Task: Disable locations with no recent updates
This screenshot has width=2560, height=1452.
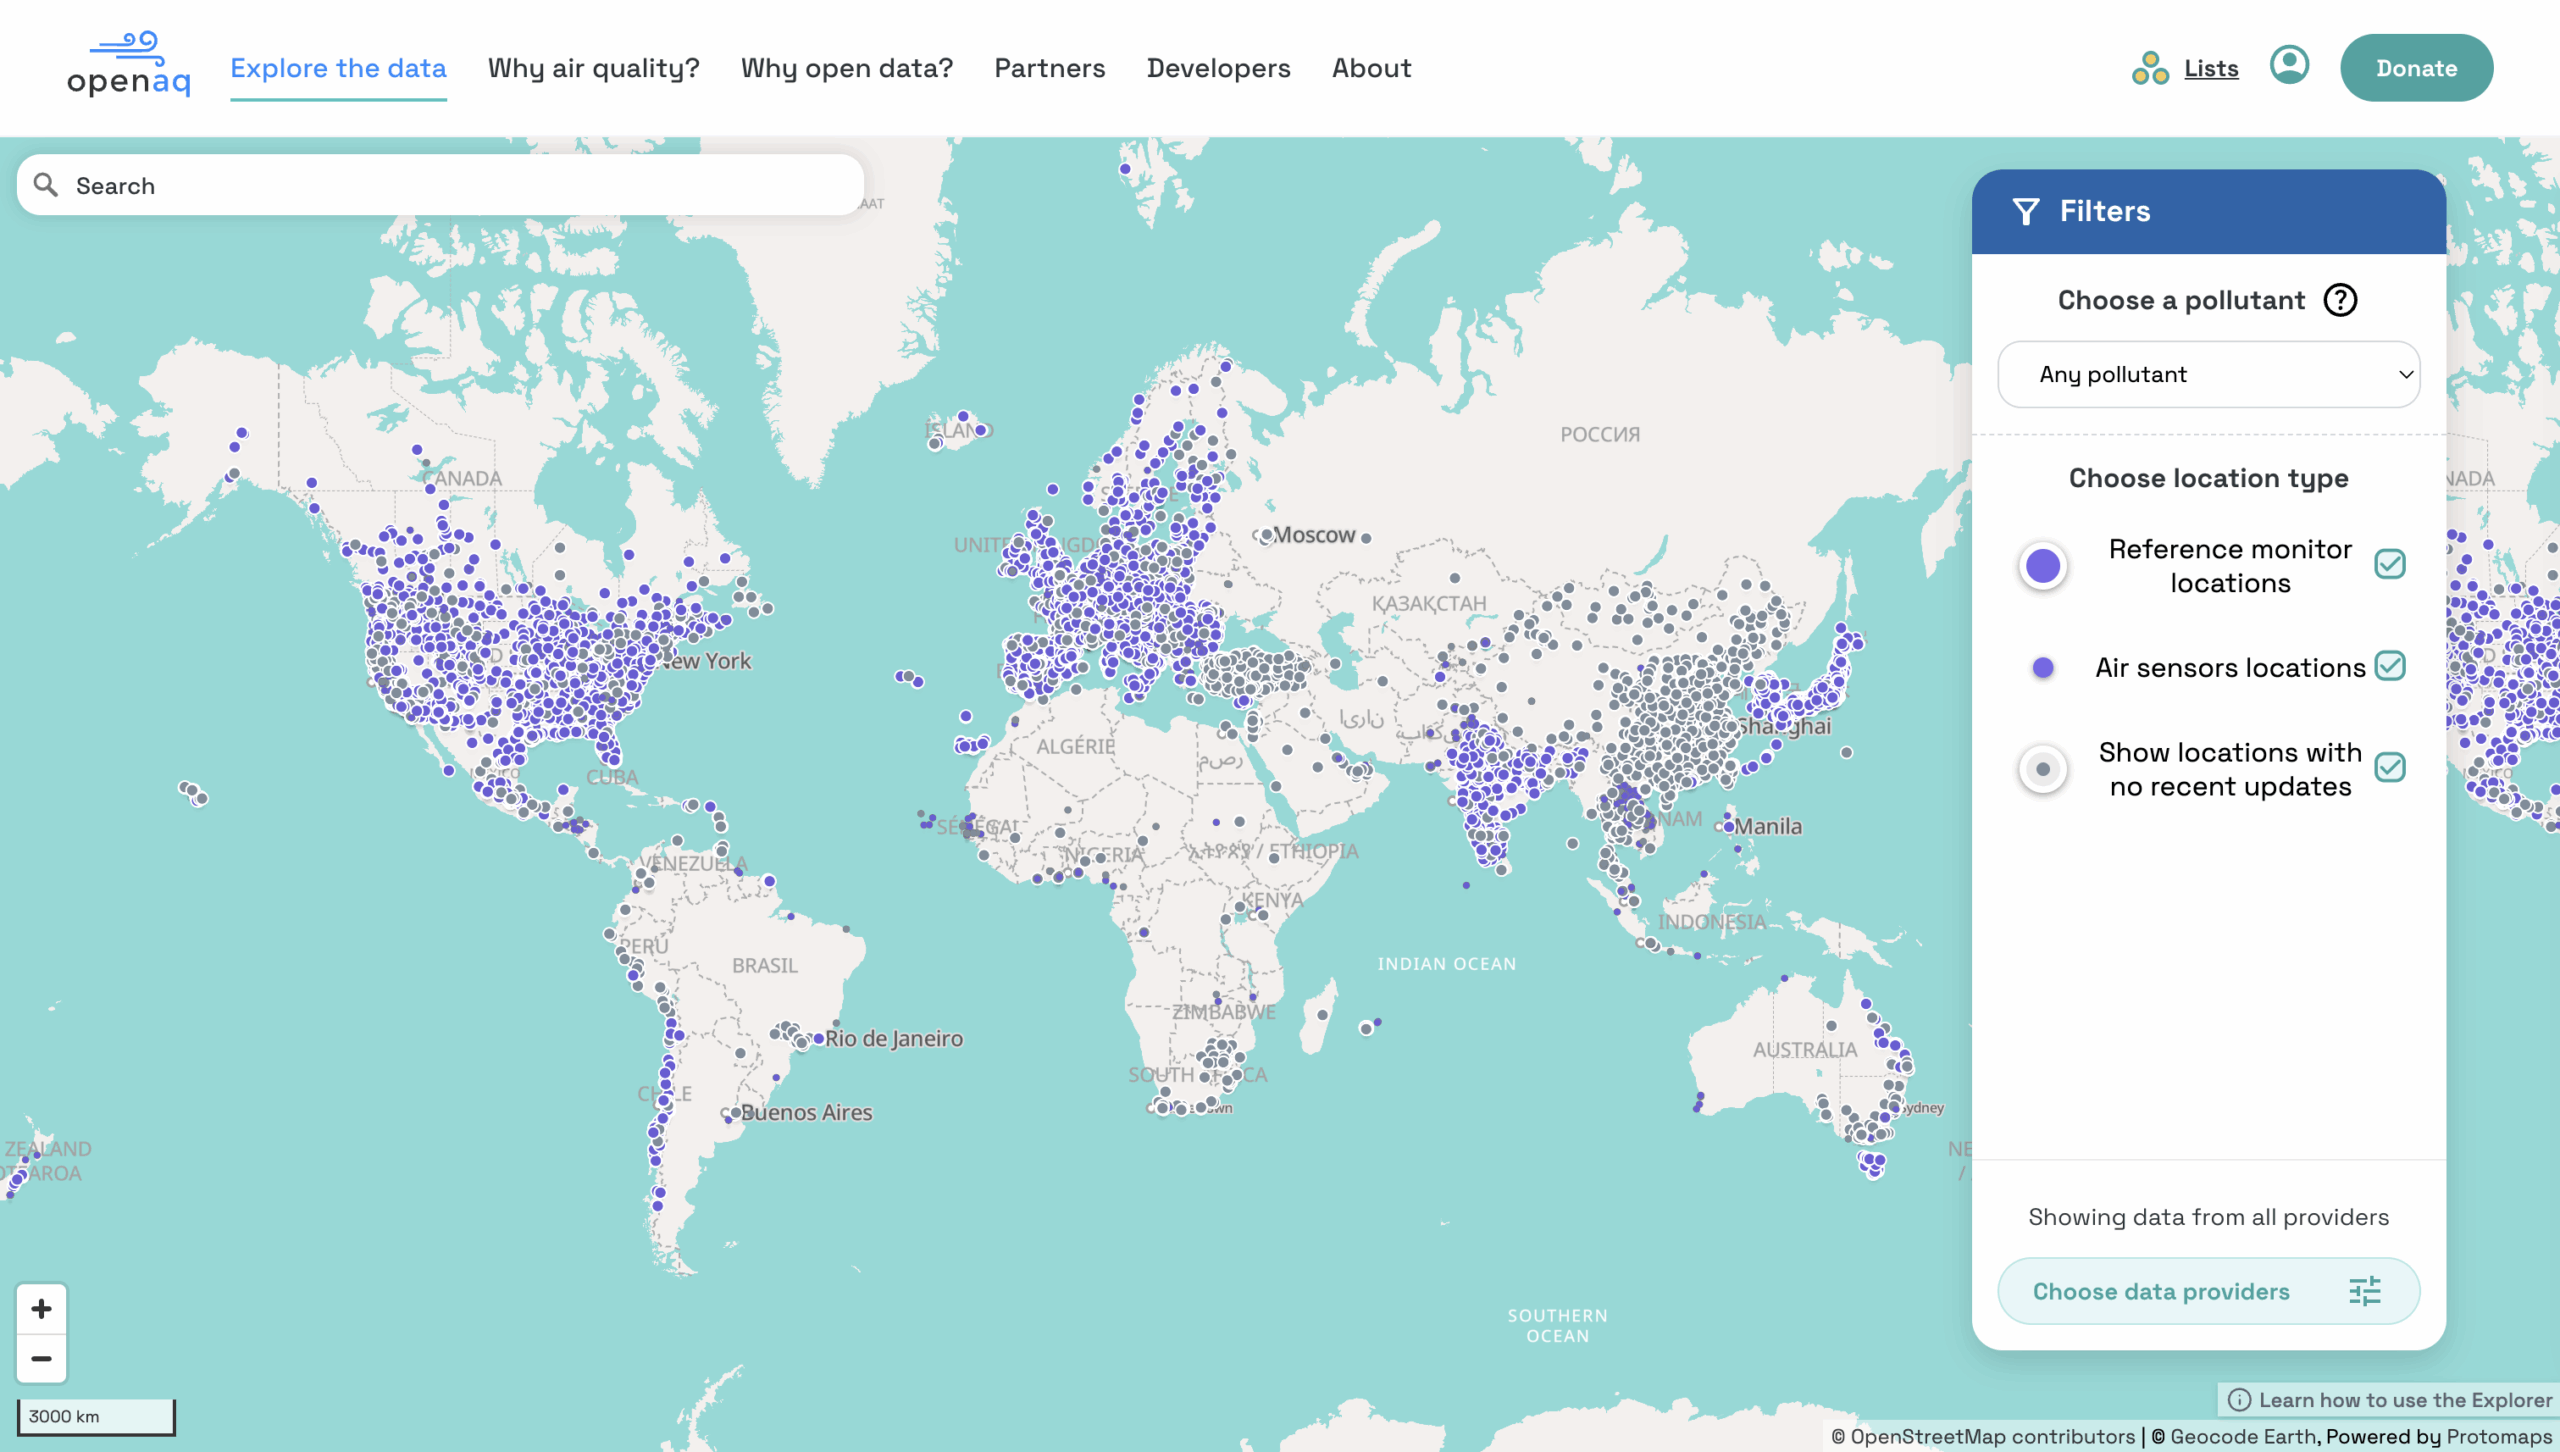Action: (2390, 768)
